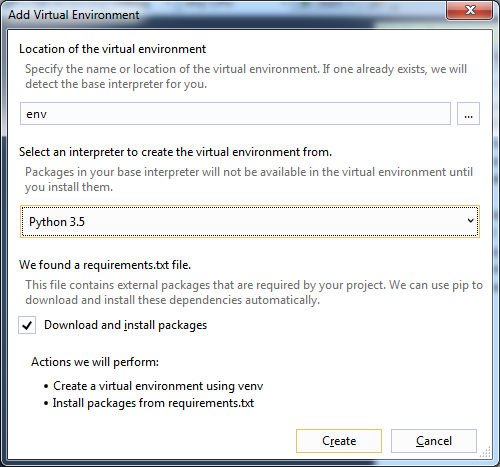The width and height of the screenshot is (500, 467).
Task: Click the "We found a requirements.txt file." heading
Action: coord(105,265)
